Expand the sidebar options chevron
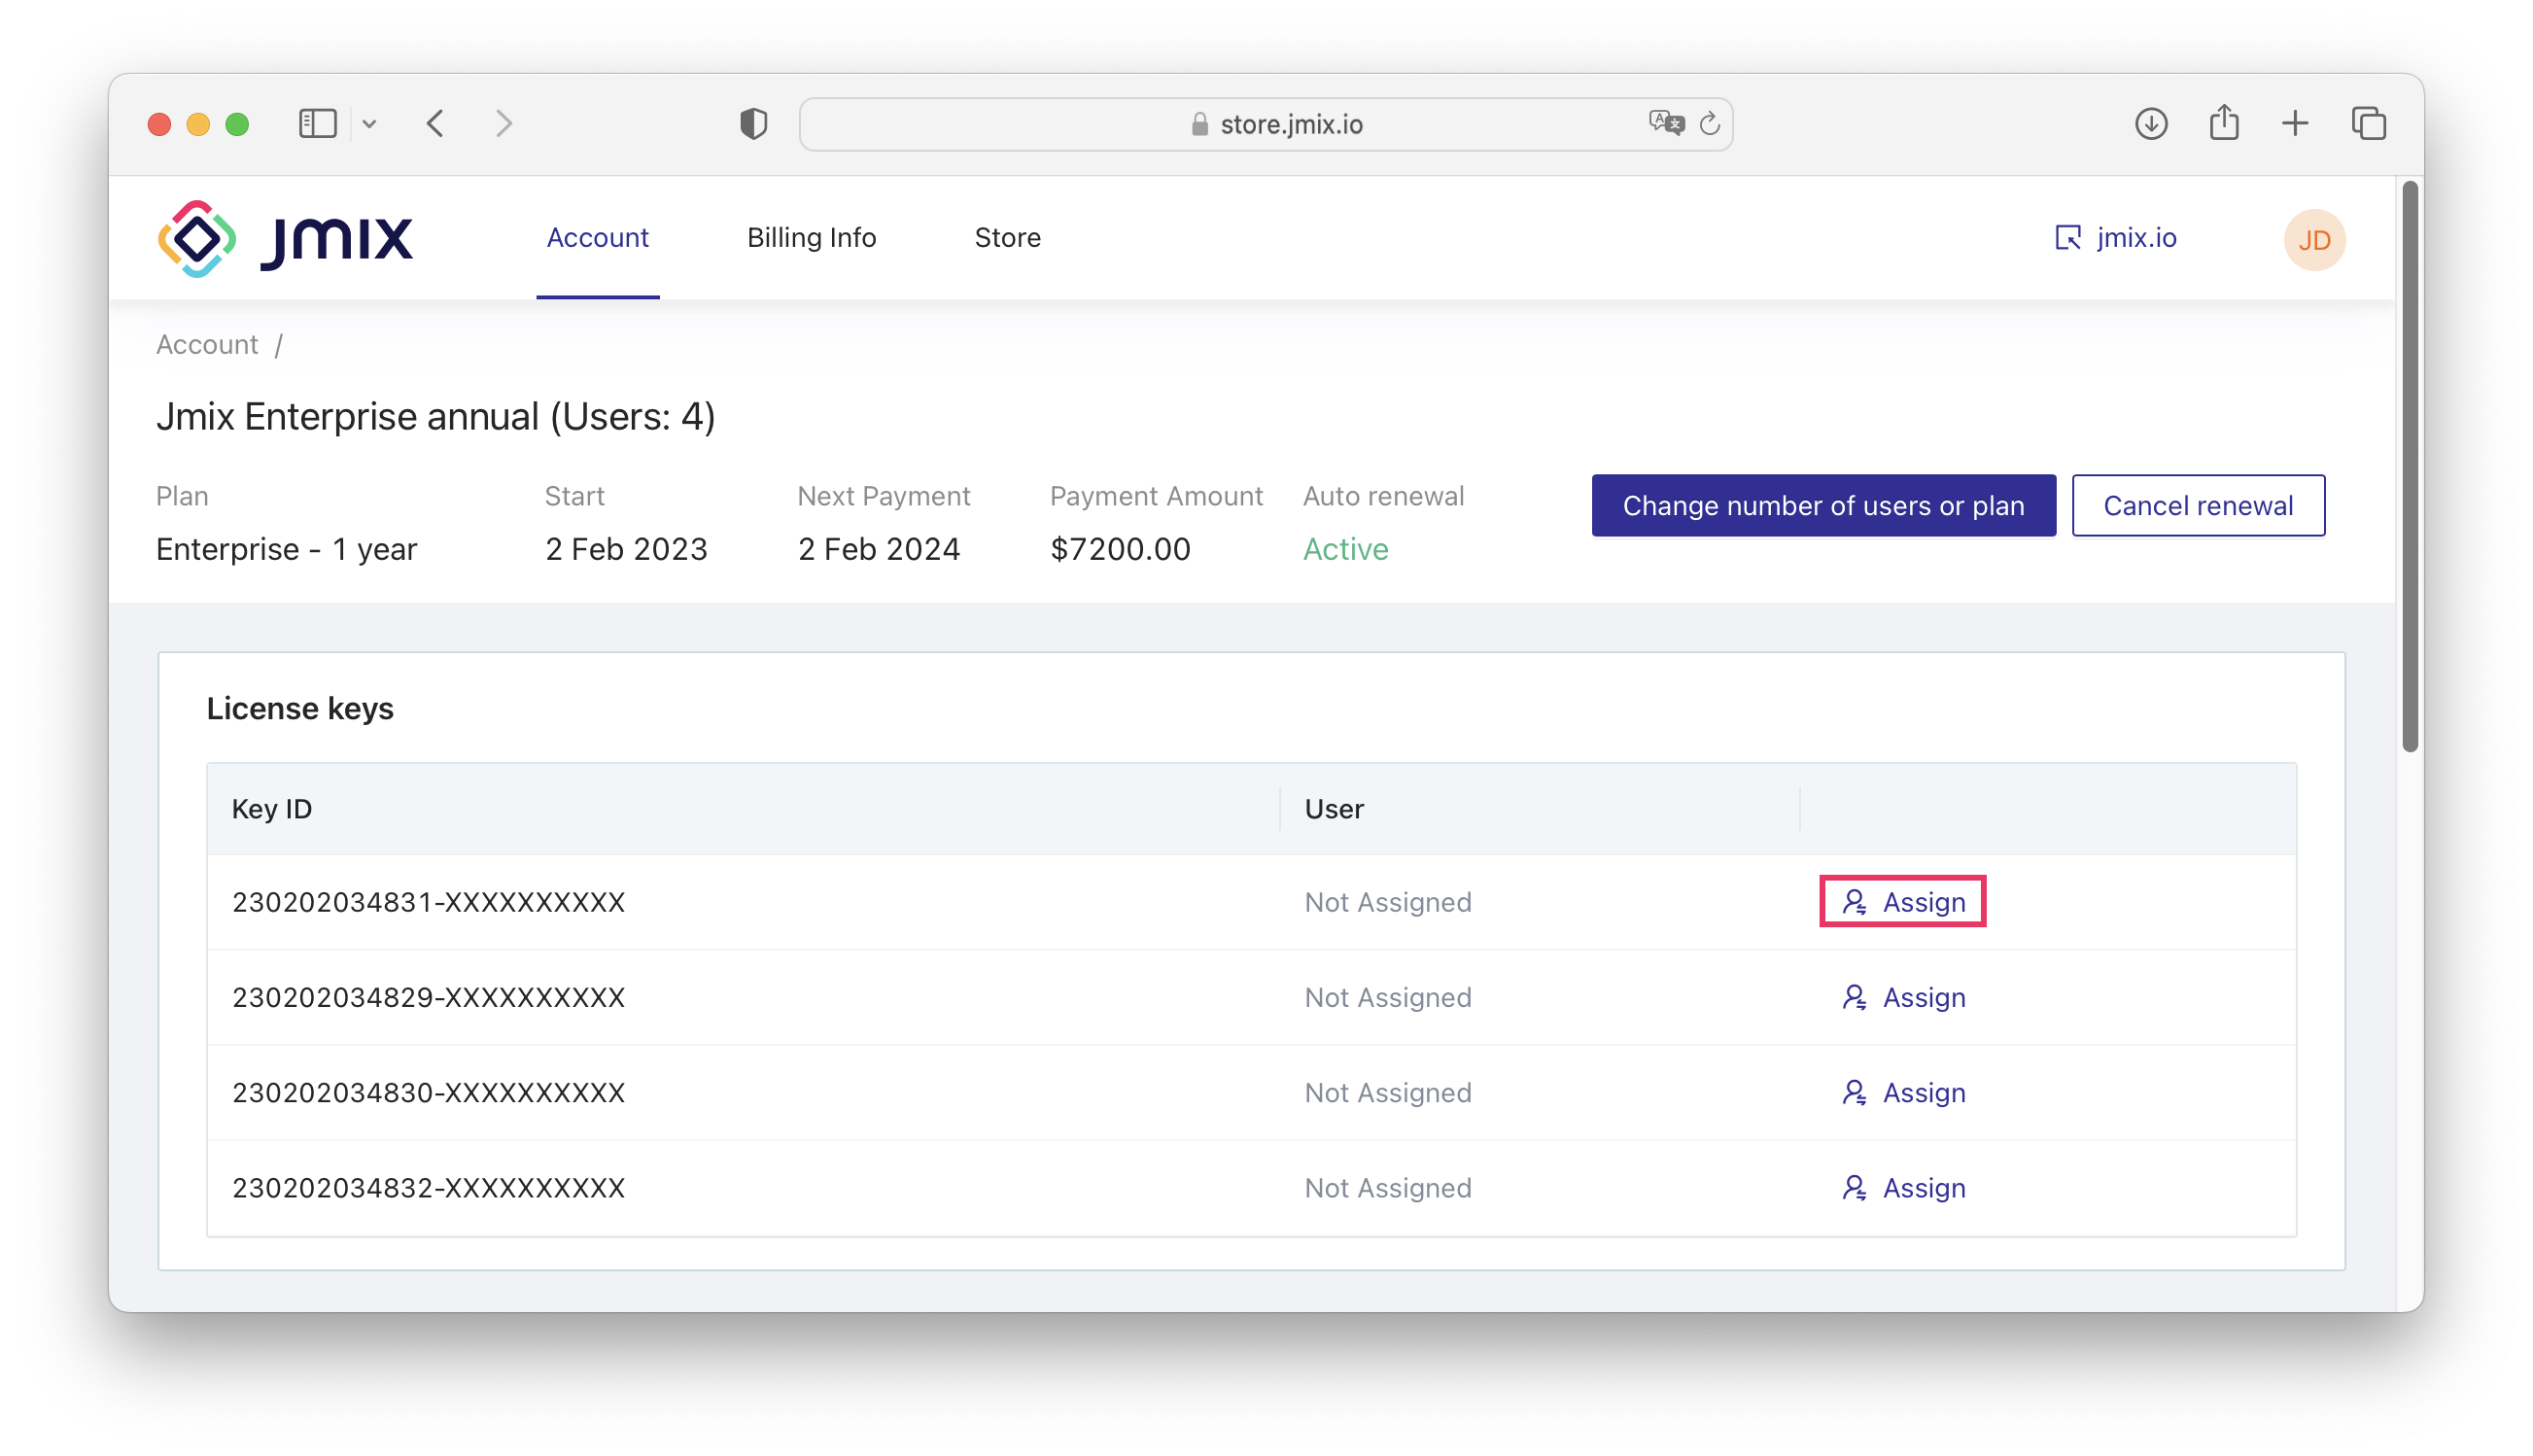This screenshot has height=1456, width=2533. click(x=371, y=123)
